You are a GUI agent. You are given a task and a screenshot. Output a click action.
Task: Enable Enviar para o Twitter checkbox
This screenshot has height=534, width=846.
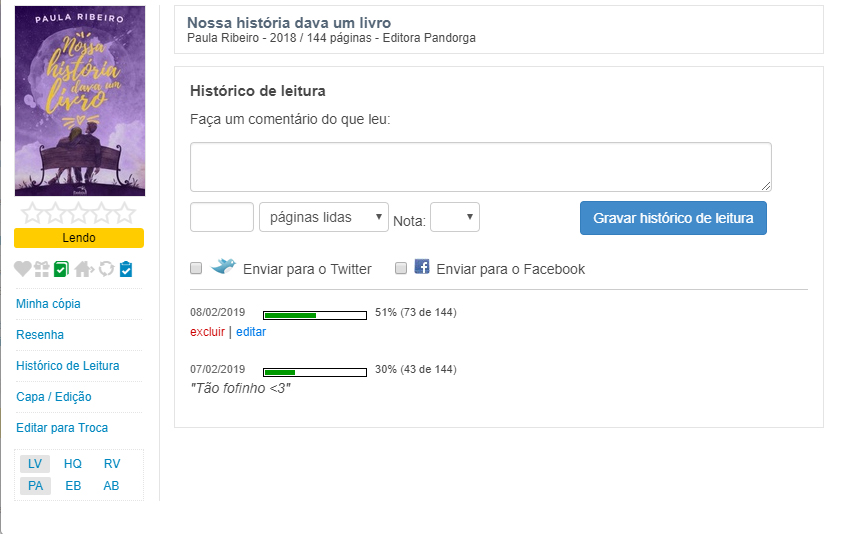[196, 268]
